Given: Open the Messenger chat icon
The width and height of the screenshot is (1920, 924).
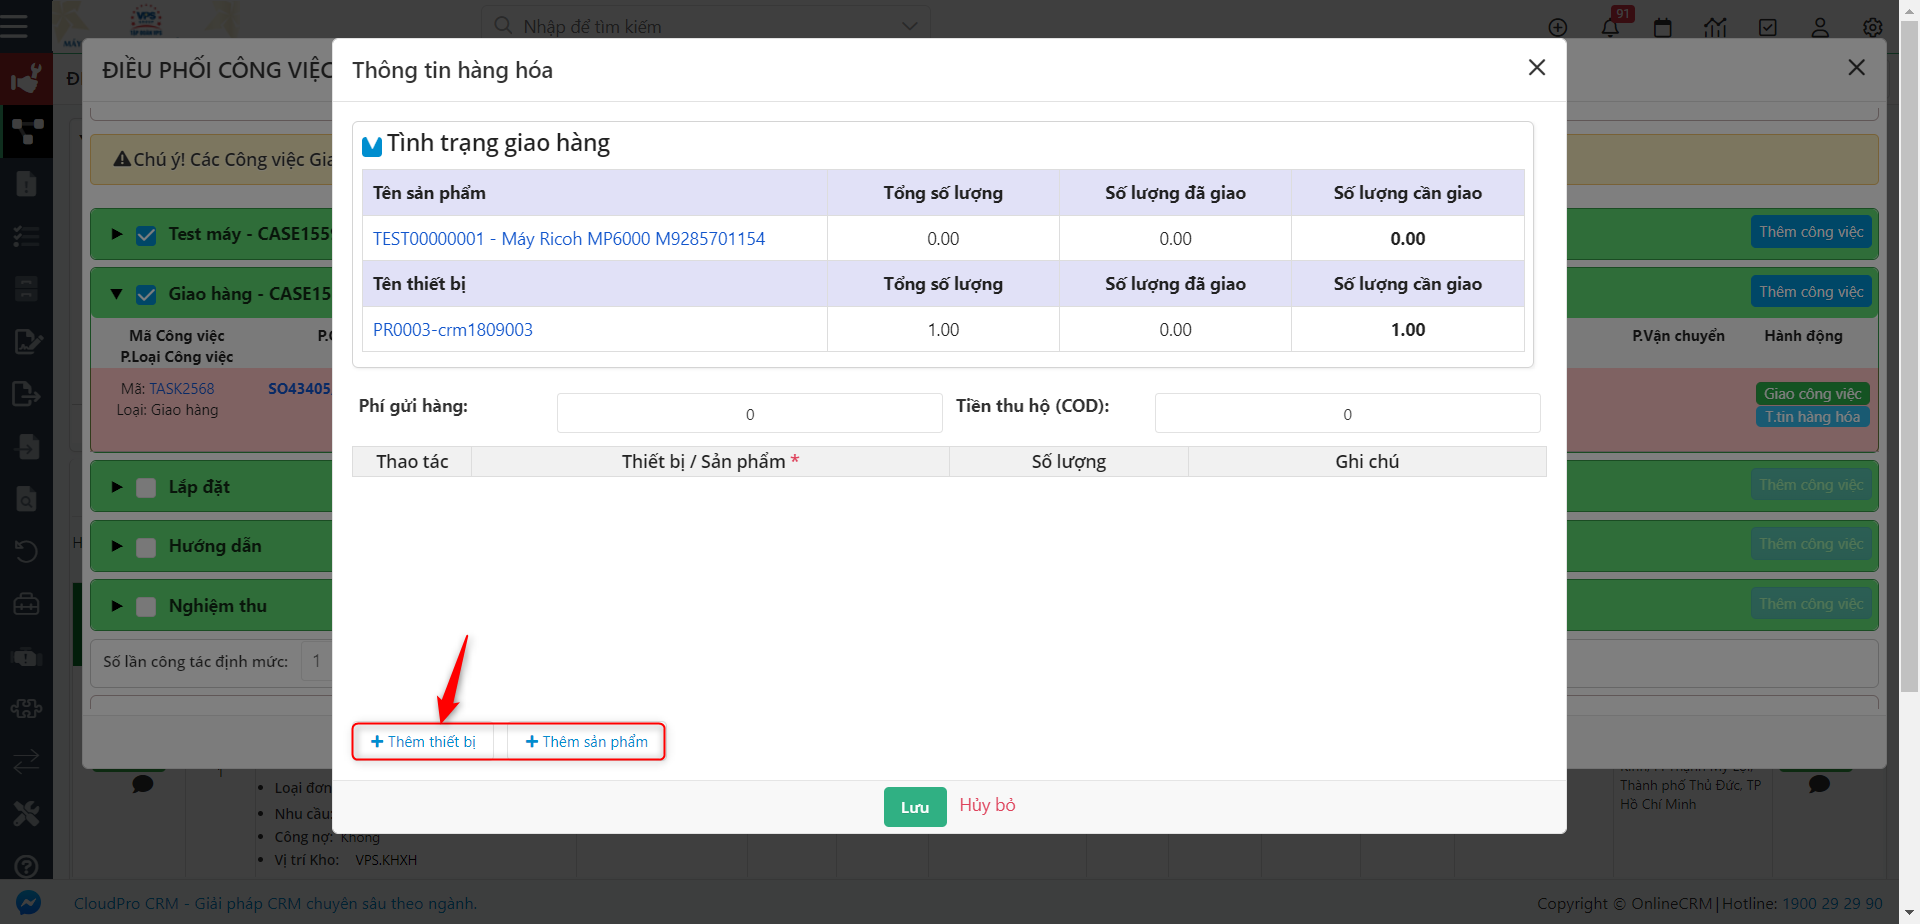Looking at the screenshot, I should (x=28, y=902).
